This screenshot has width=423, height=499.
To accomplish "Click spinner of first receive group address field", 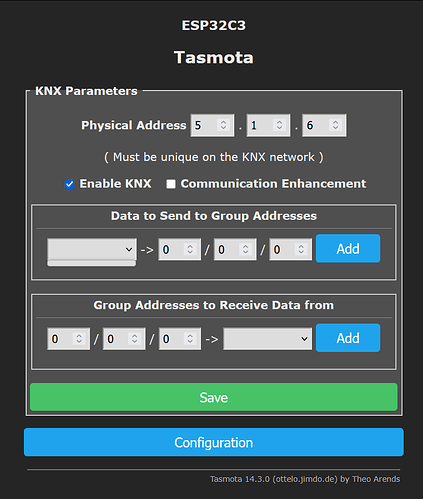I will 79,339.
